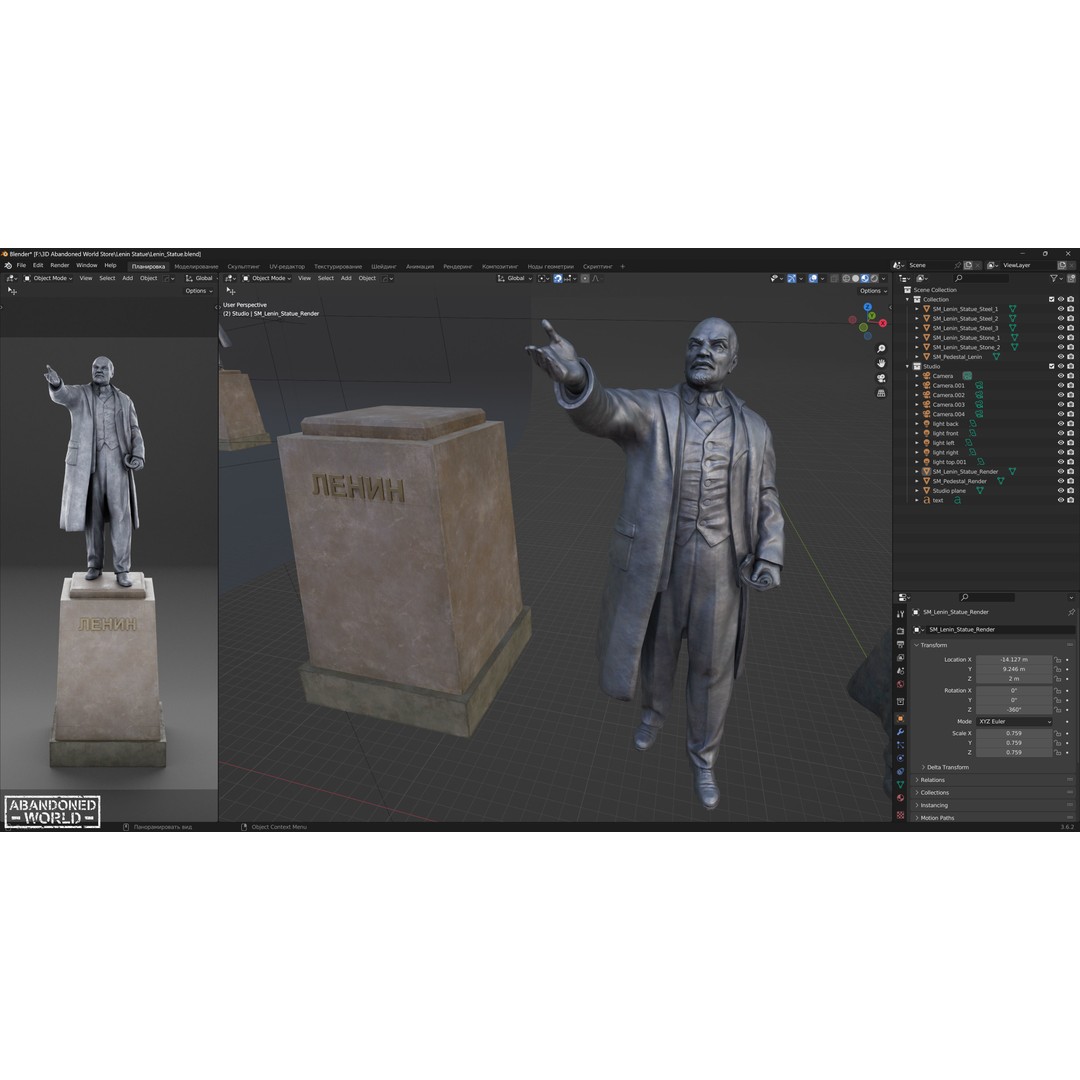The width and height of the screenshot is (1080, 1080).
Task: Switch to rendered viewport shading
Action: coord(874,278)
